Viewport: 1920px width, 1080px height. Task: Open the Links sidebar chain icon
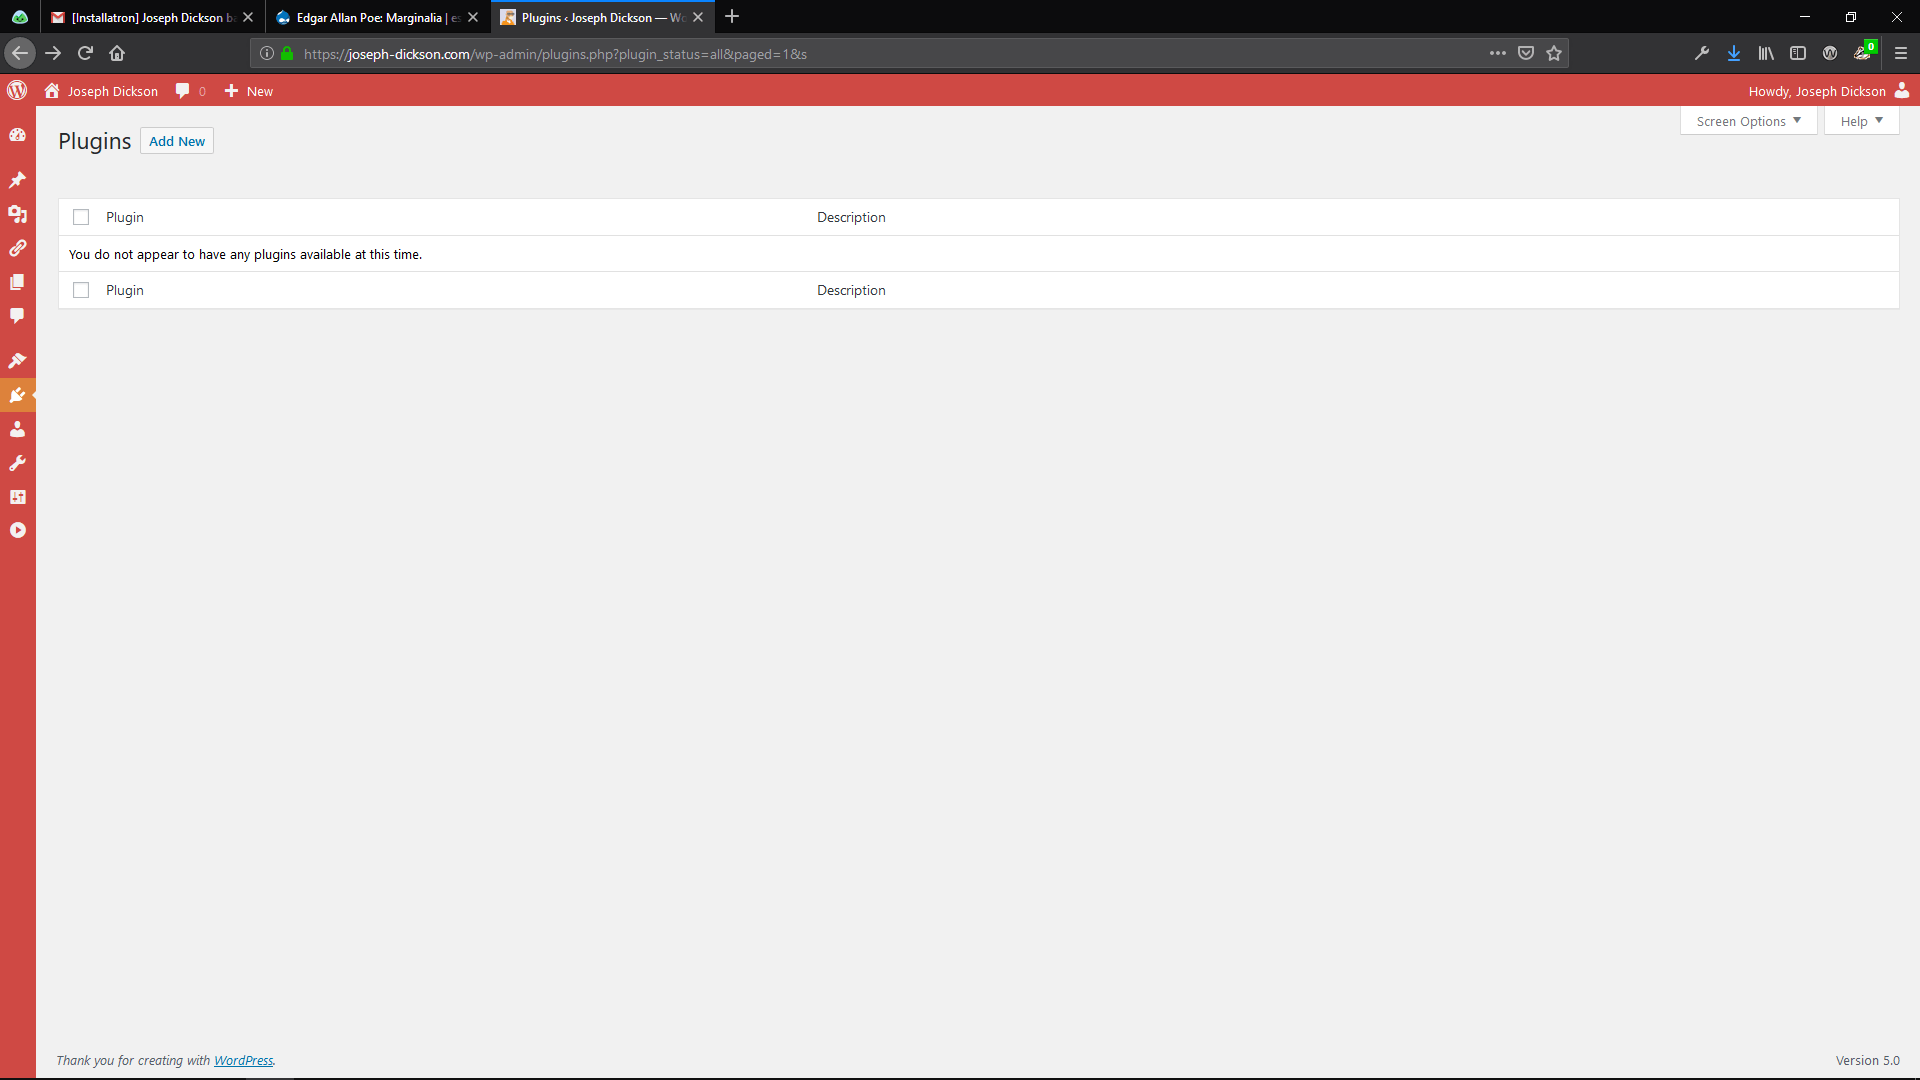coord(17,248)
